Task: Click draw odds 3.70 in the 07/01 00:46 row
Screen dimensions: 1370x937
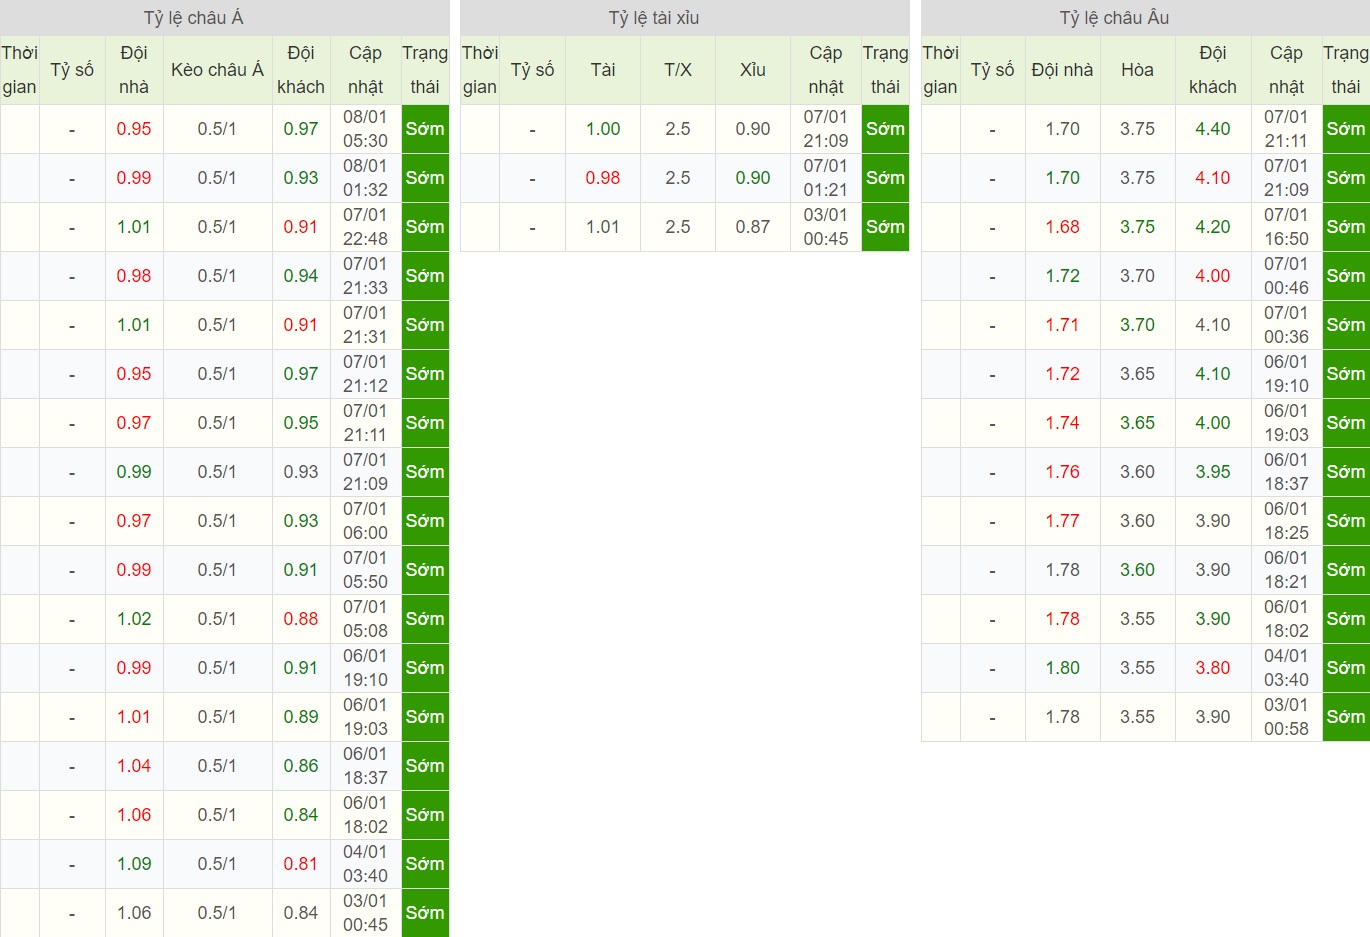Action: point(1137,276)
